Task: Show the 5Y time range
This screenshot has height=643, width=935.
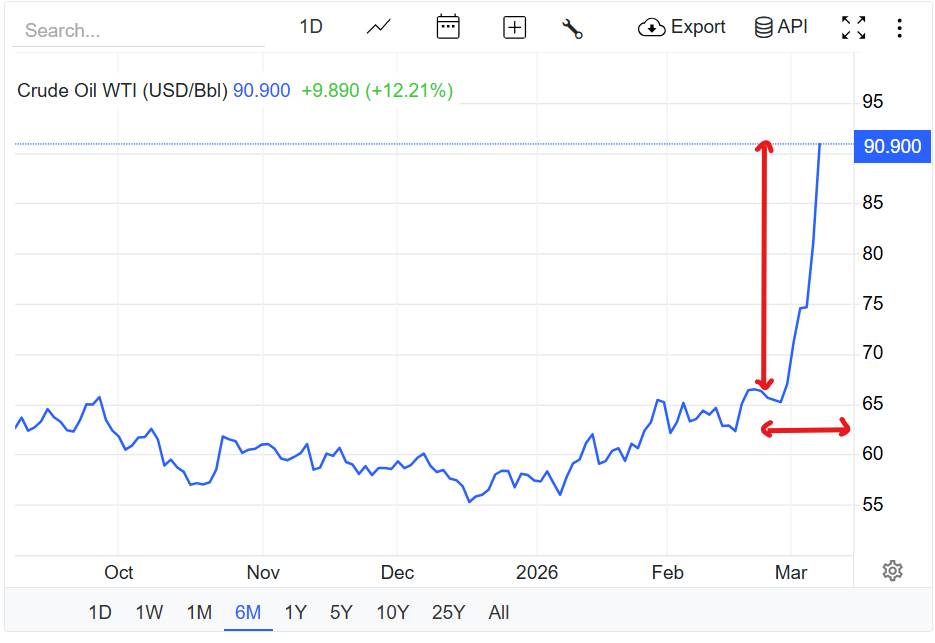Action: (341, 612)
